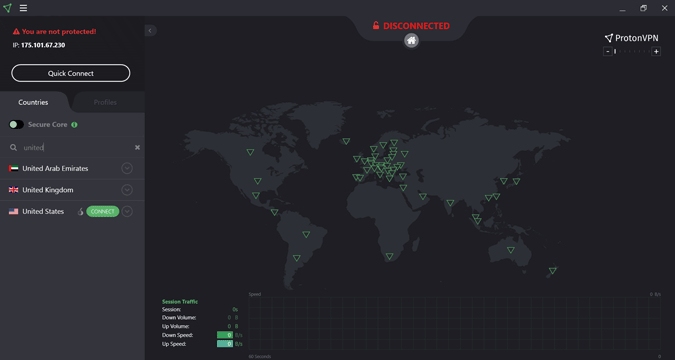
Task: Select the Central America server marker
Action: pyautogui.click(x=274, y=212)
